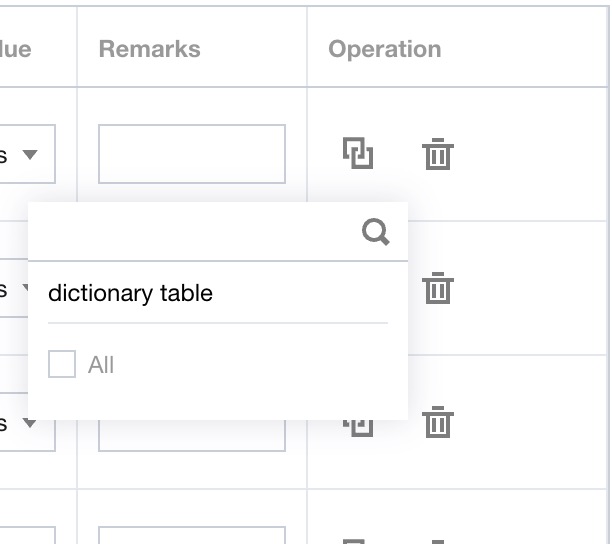The width and height of the screenshot is (612, 544).
Task: Click the truncated Value column header
Action: click(x=16, y=49)
